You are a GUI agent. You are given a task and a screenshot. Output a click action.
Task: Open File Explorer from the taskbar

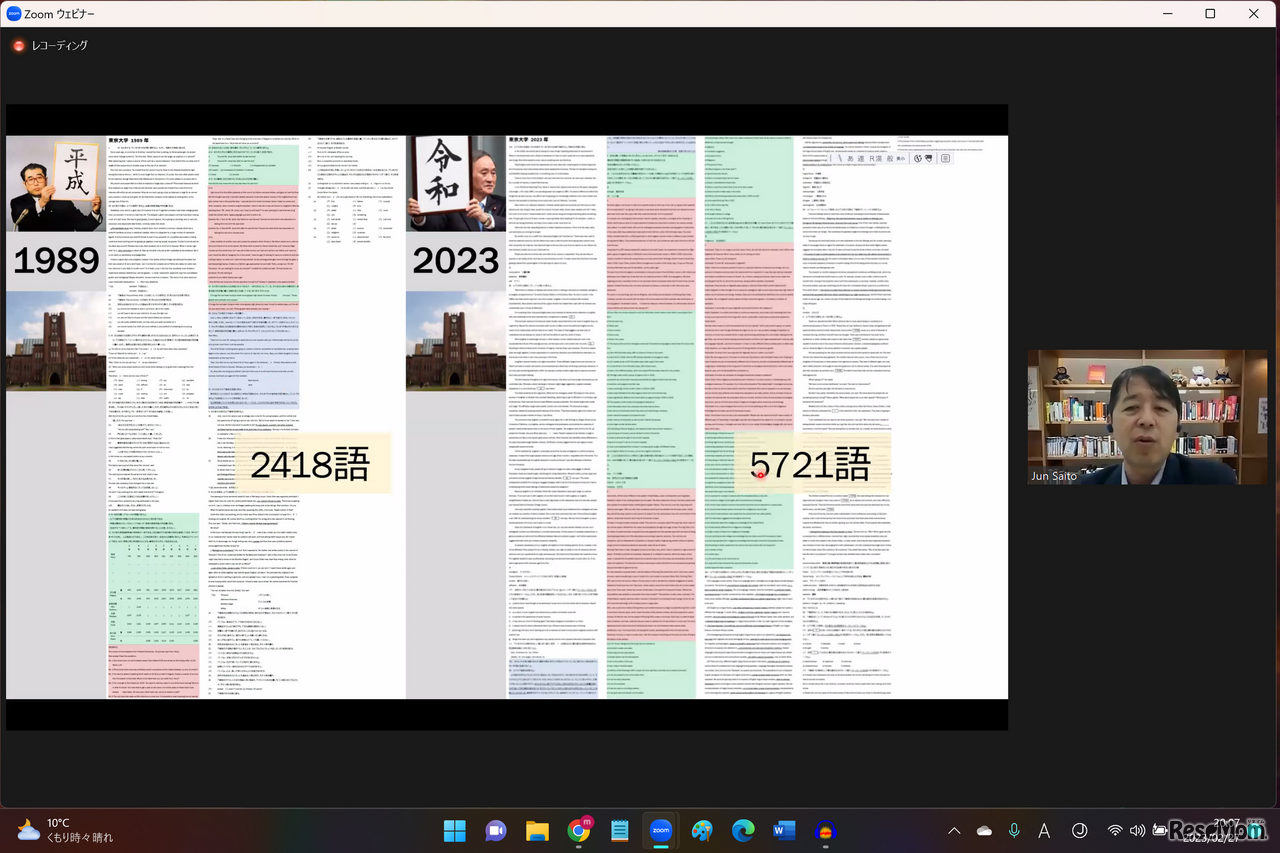[537, 830]
